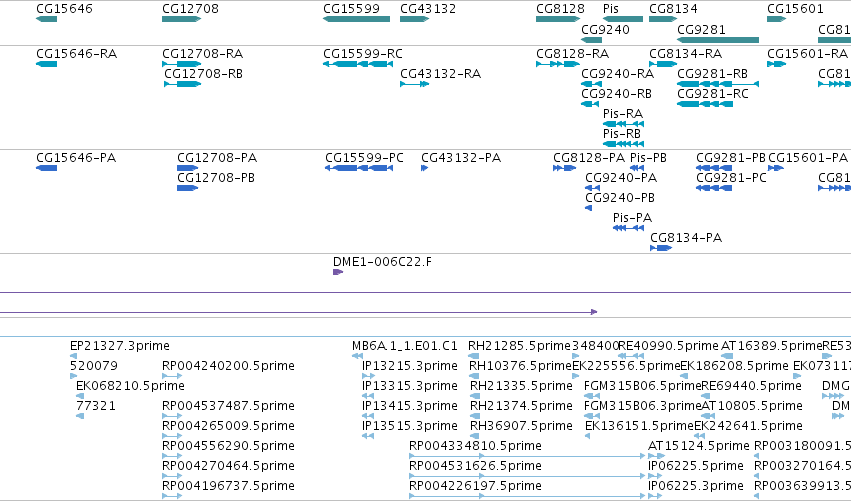Click the CG9240 gene label
Image resolution: width=851 pixels, height=501 pixels.
coord(605,29)
